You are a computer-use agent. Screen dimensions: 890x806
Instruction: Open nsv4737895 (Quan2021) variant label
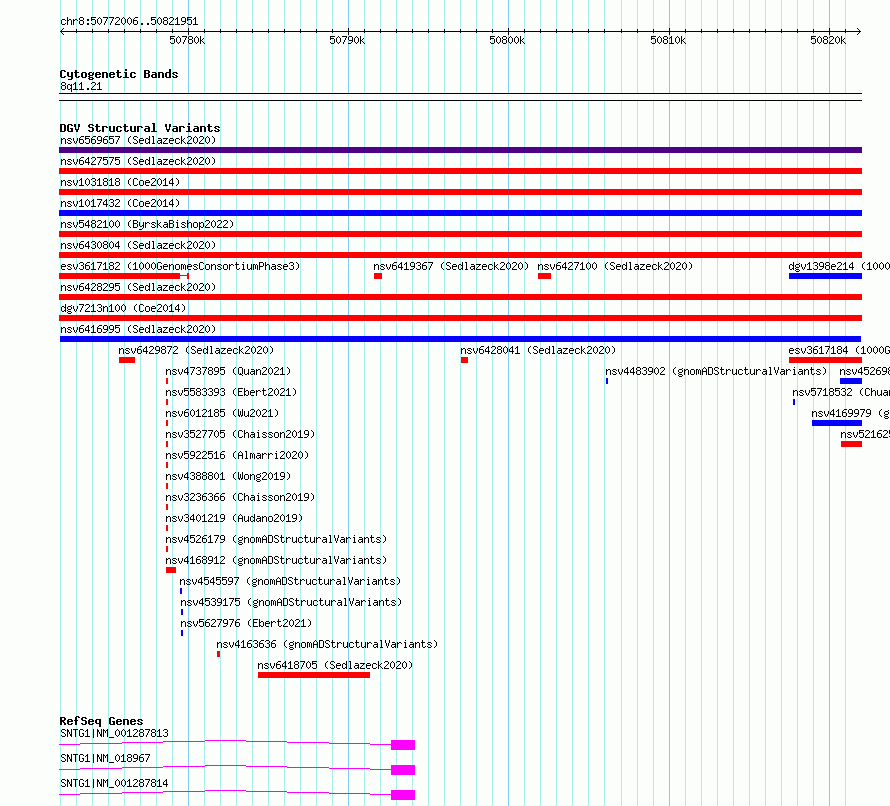click(228, 371)
